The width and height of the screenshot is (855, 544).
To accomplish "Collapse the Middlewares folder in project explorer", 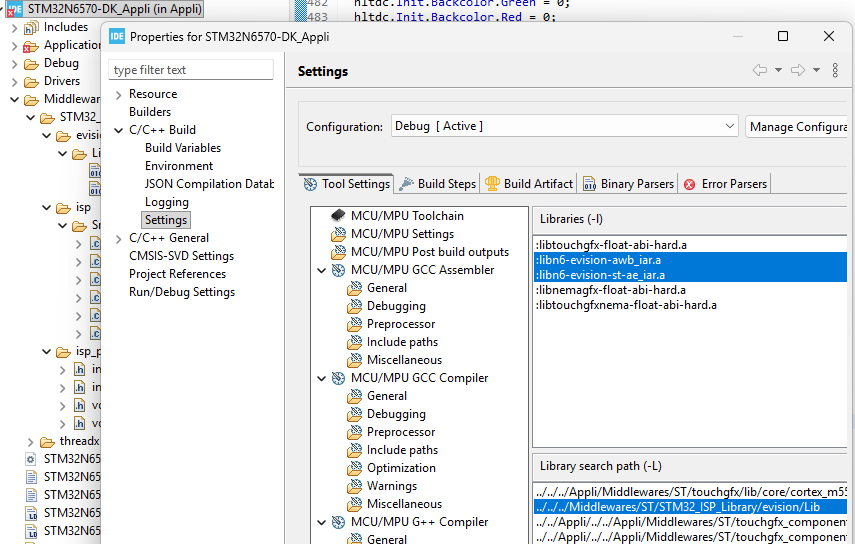I will 15,100.
